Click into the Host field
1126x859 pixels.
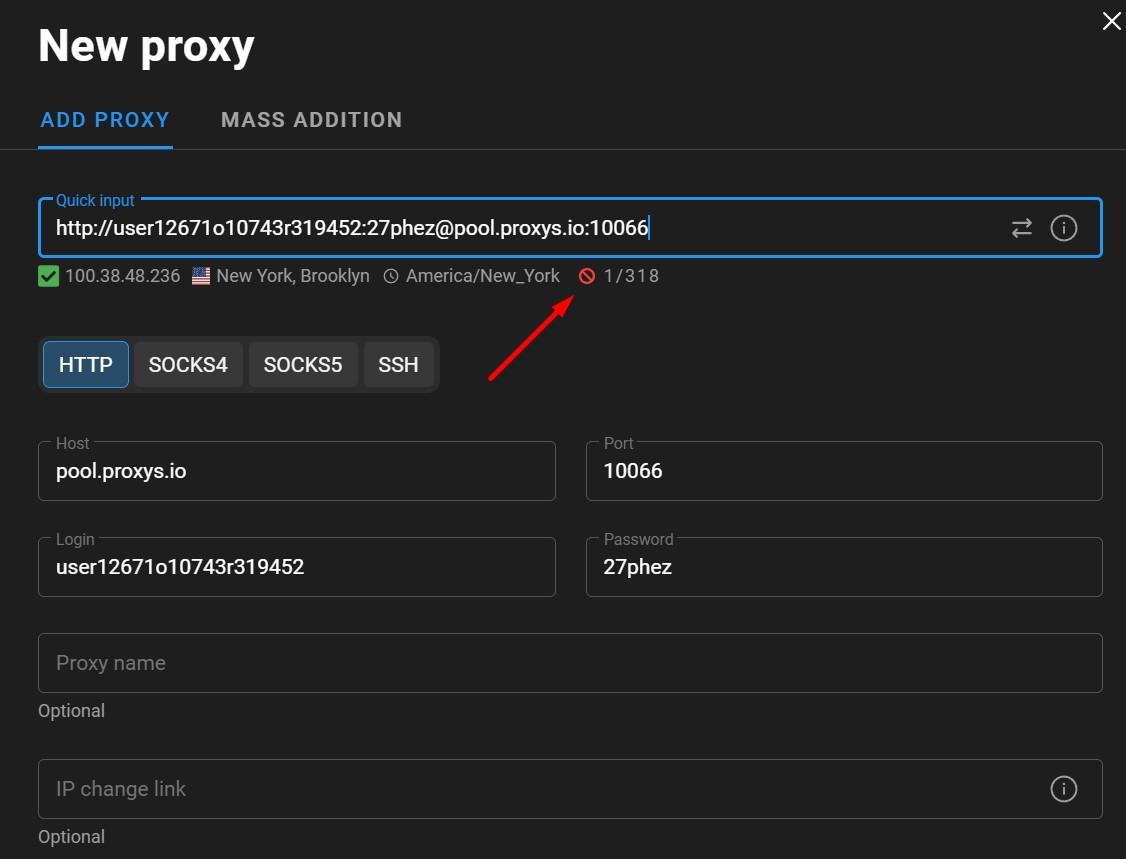click(296, 471)
